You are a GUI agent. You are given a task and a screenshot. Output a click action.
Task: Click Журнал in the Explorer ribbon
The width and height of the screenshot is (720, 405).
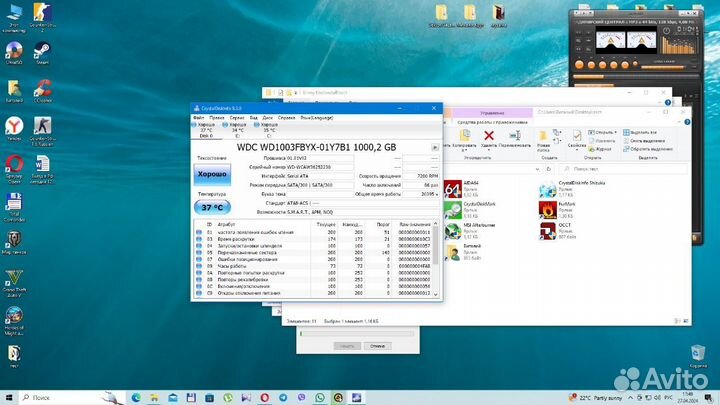pos(600,149)
